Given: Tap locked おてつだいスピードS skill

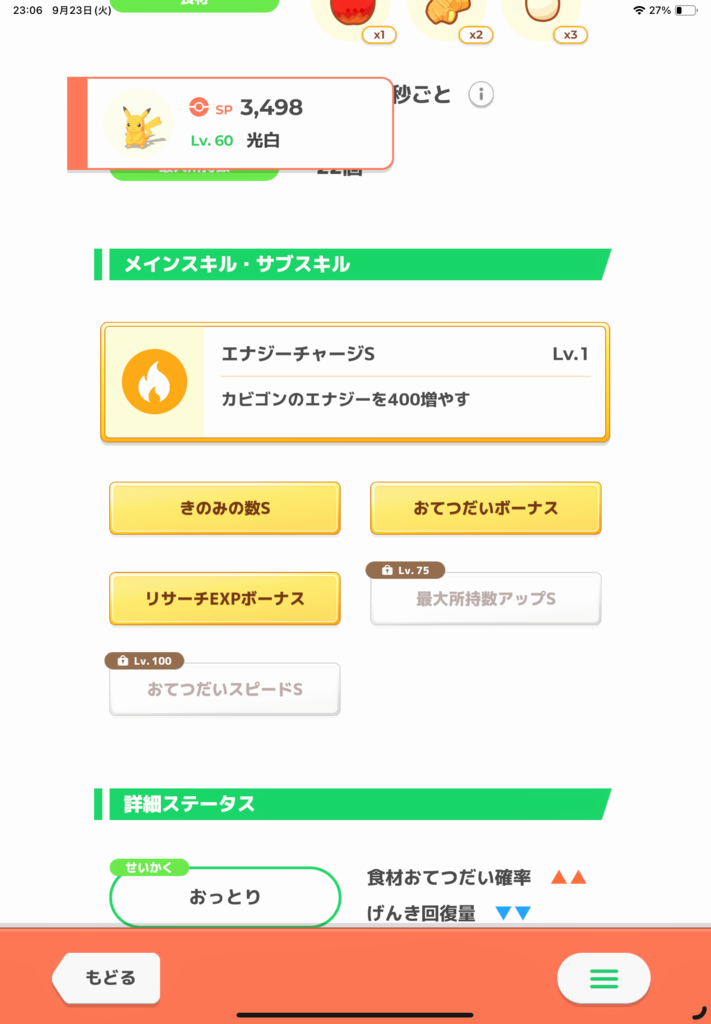Looking at the screenshot, I should pos(225,689).
